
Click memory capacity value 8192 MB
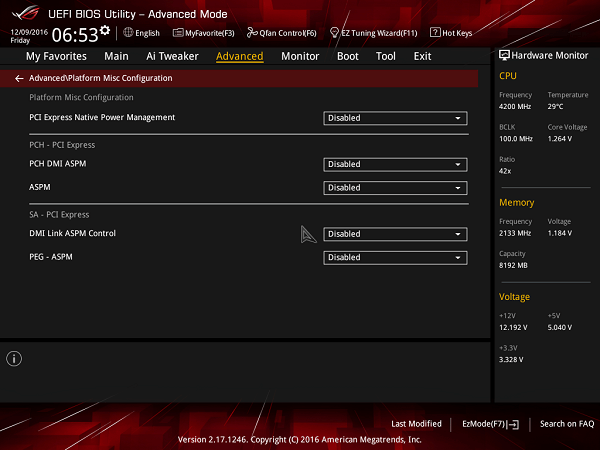point(513,265)
